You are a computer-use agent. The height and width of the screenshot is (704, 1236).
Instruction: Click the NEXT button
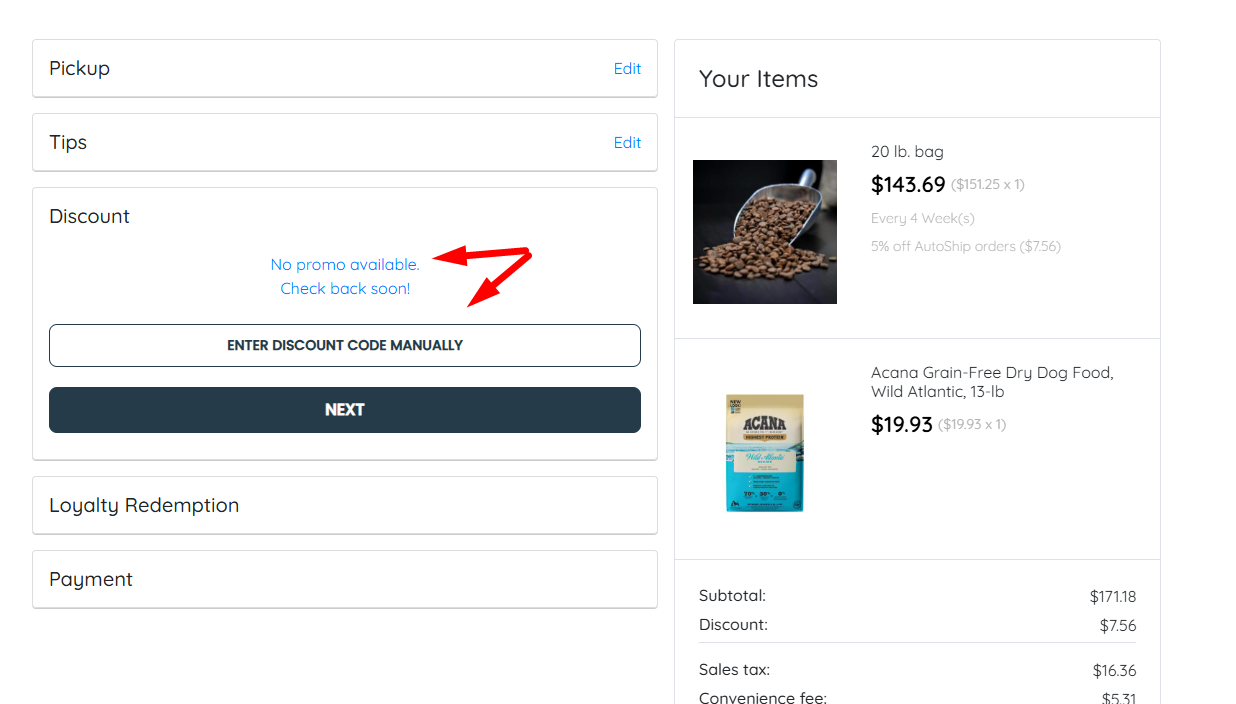[x=345, y=410]
